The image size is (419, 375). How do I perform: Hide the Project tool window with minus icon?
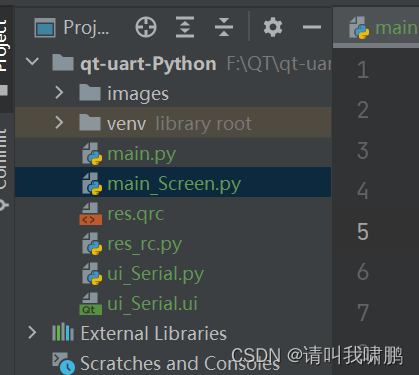[x=312, y=27]
